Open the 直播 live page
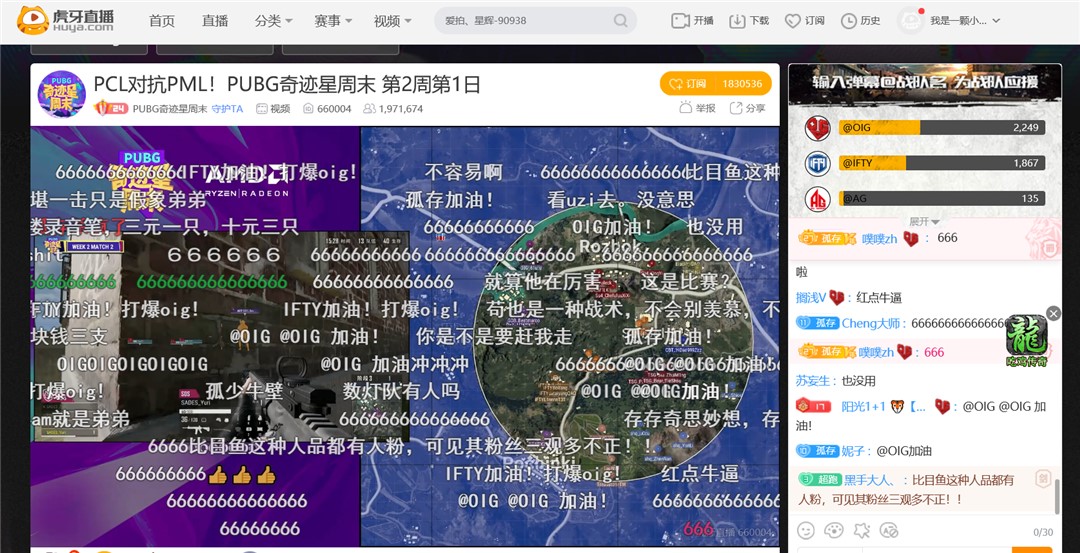 pyautogui.click(x=215, y=21)
